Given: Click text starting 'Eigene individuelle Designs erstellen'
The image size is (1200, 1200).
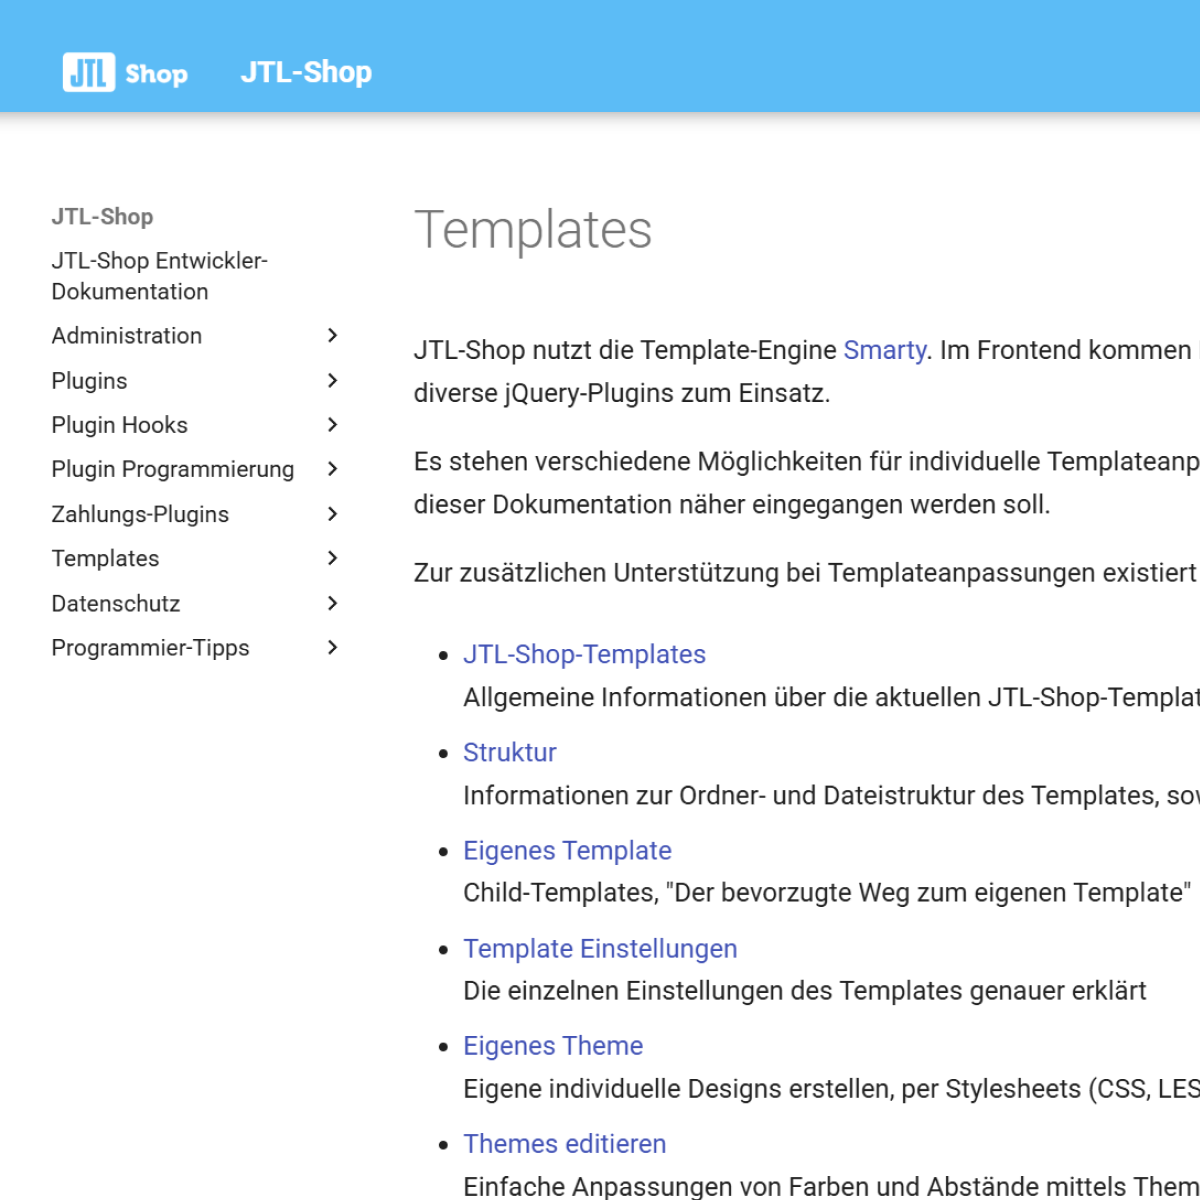Looking at the screenshot, I should click(x=831, y=1089).
